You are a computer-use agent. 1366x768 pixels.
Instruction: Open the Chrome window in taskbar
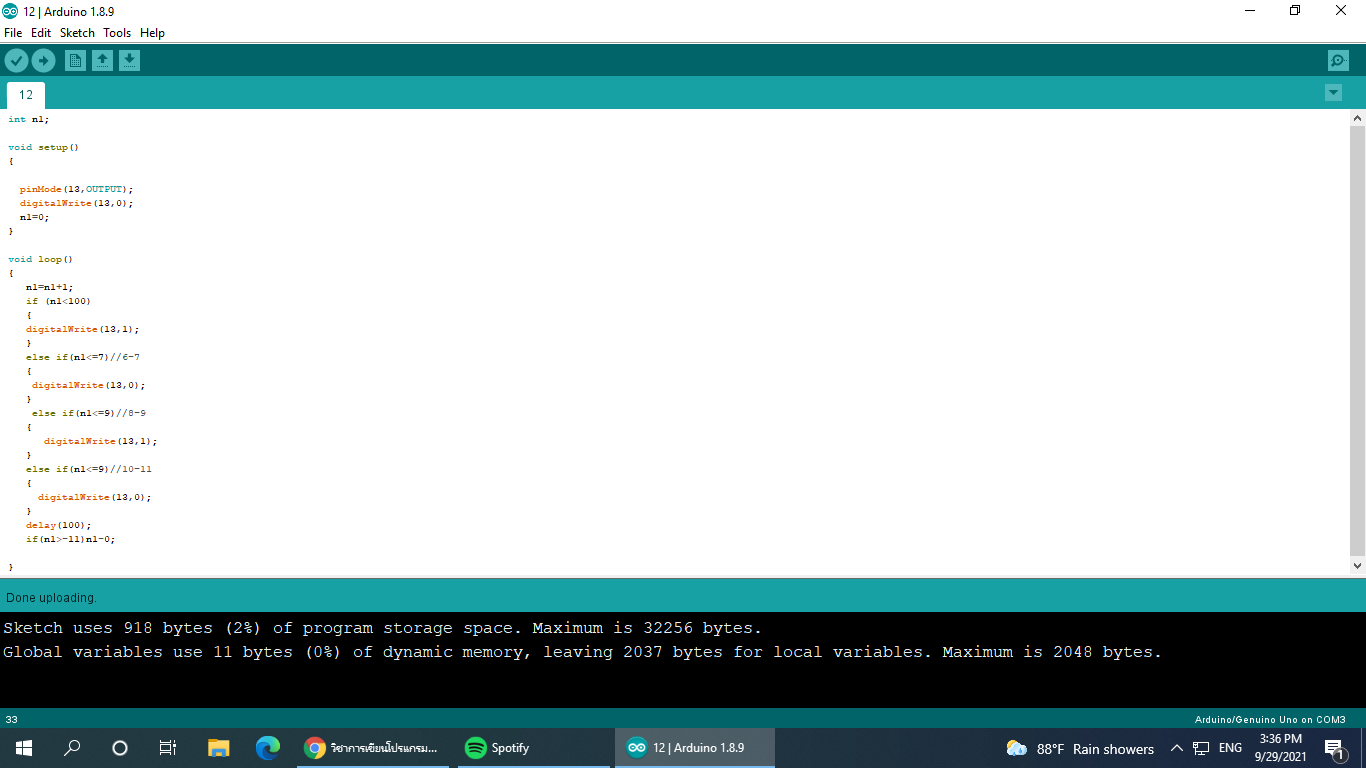[x=372, y=748]
